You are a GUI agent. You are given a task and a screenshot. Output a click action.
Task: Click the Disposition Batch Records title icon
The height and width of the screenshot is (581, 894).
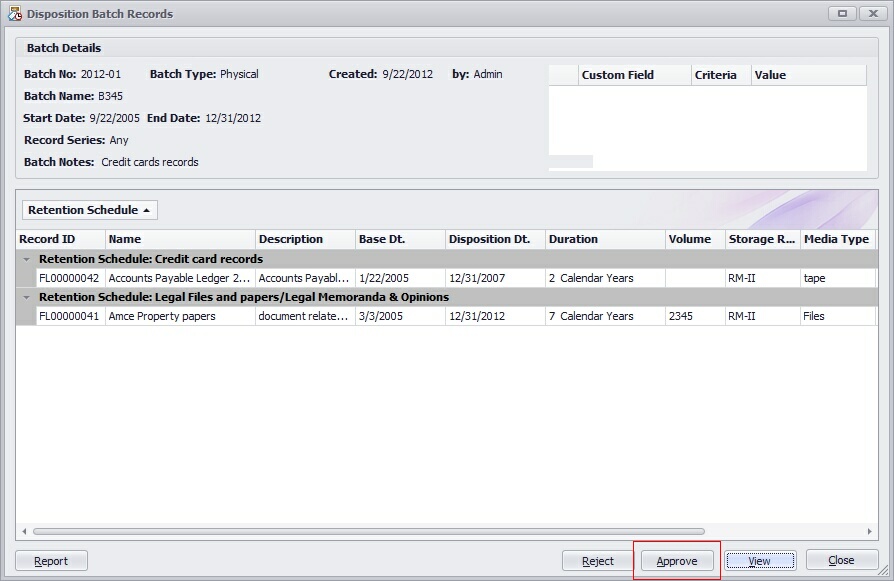[x=14, y=14]
